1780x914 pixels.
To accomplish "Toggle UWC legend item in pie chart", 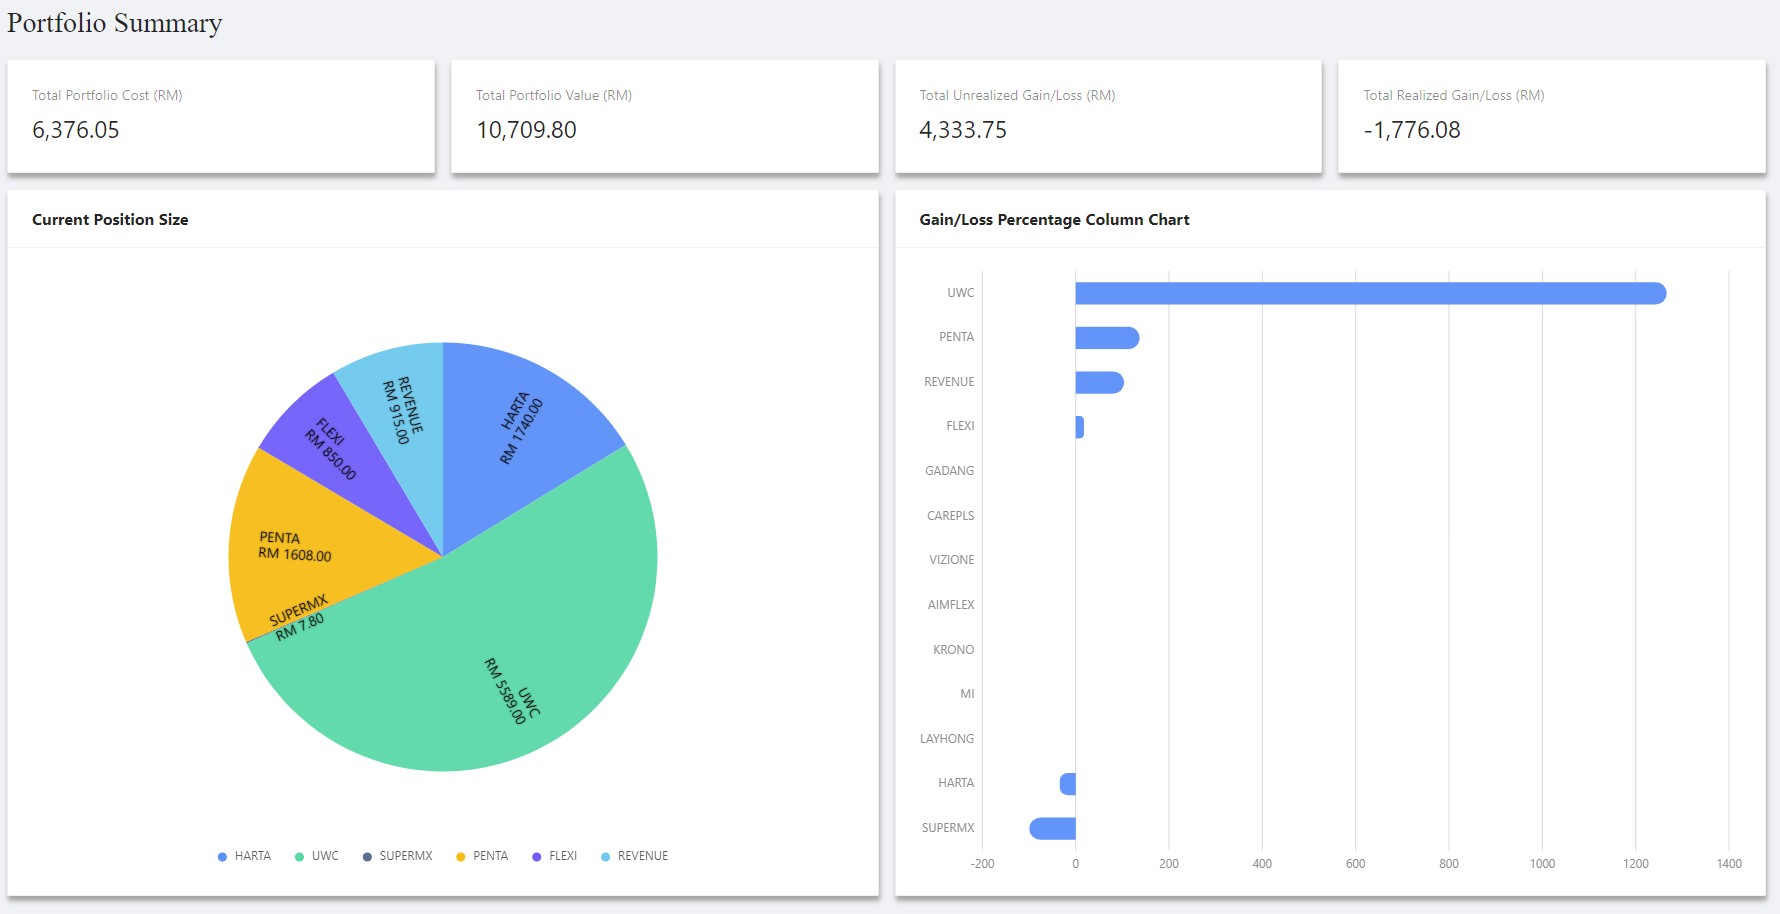I will coord(317,856).
